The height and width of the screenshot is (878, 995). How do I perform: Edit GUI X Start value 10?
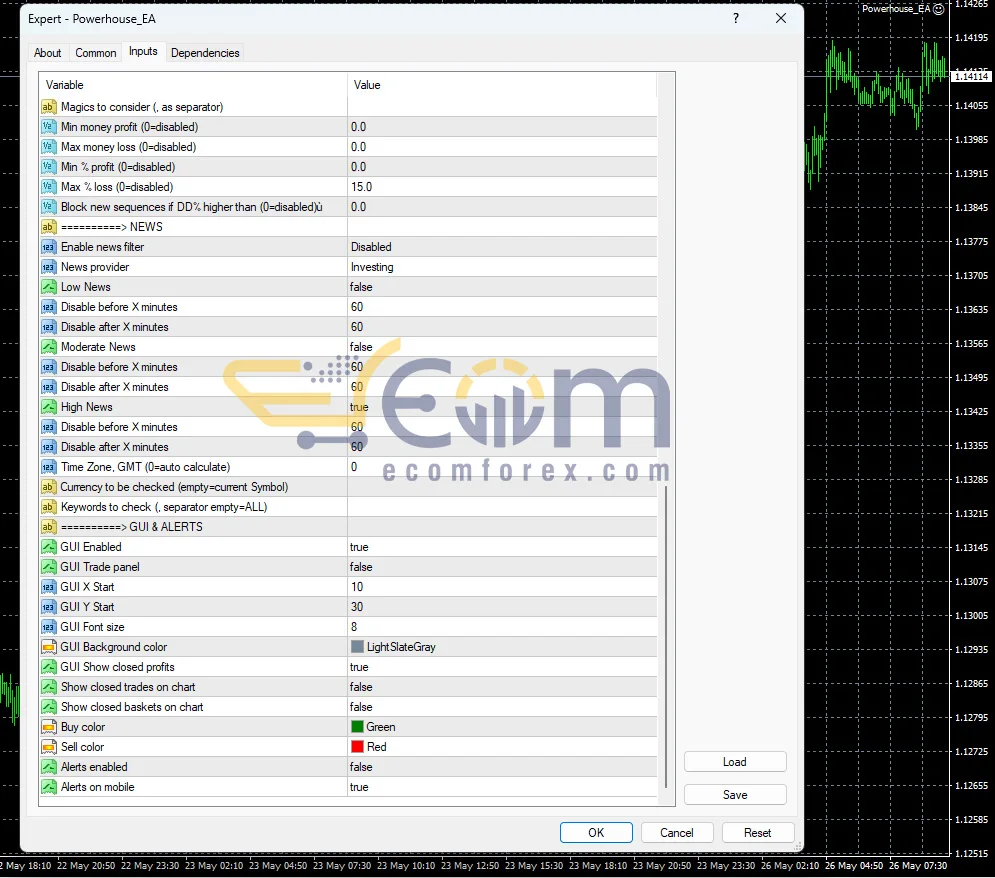coord(502,587)
